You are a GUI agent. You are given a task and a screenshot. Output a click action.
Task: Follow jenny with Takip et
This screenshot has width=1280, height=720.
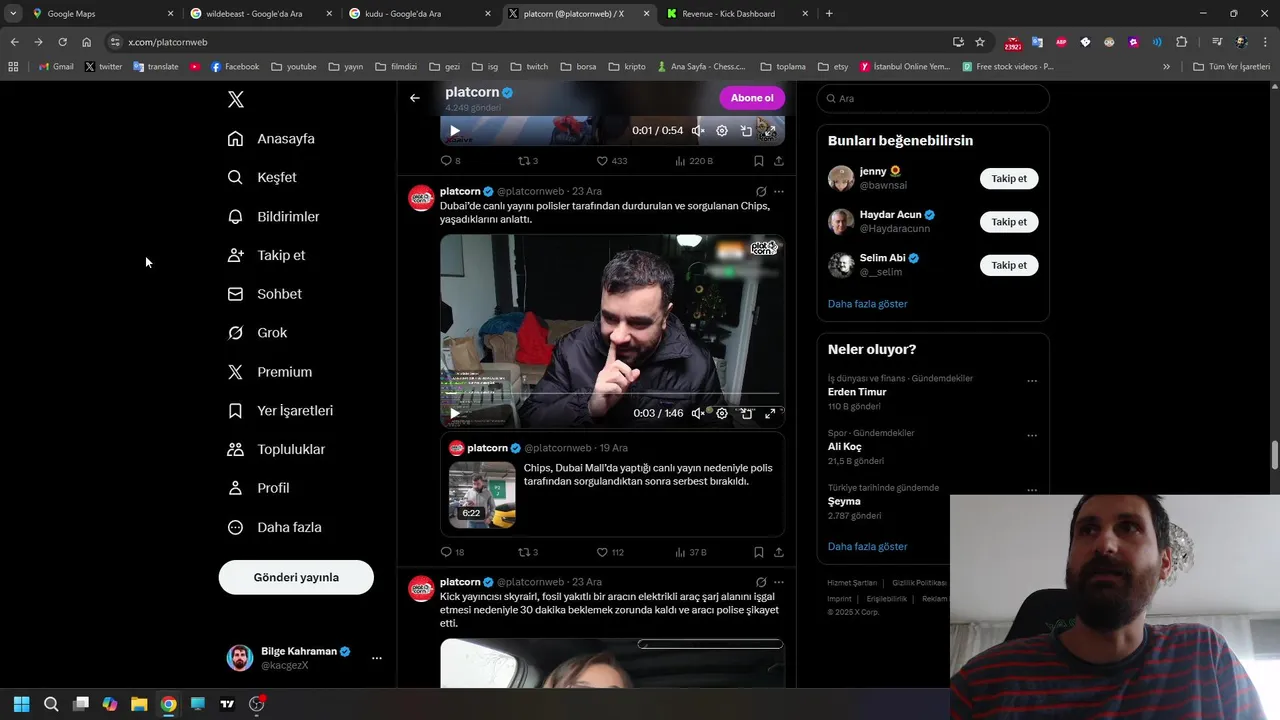pos(1009,179)
